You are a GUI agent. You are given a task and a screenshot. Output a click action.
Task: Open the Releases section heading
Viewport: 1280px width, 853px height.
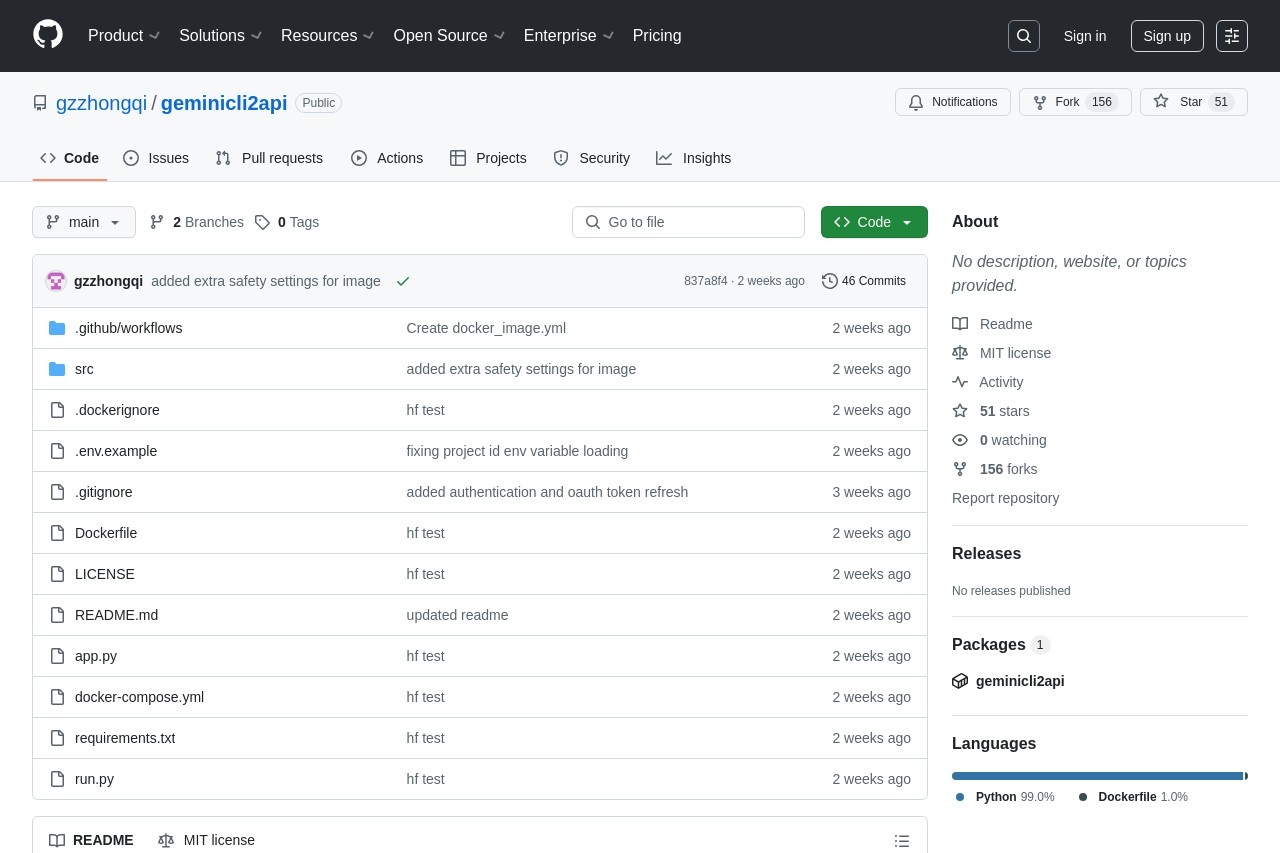986,554
